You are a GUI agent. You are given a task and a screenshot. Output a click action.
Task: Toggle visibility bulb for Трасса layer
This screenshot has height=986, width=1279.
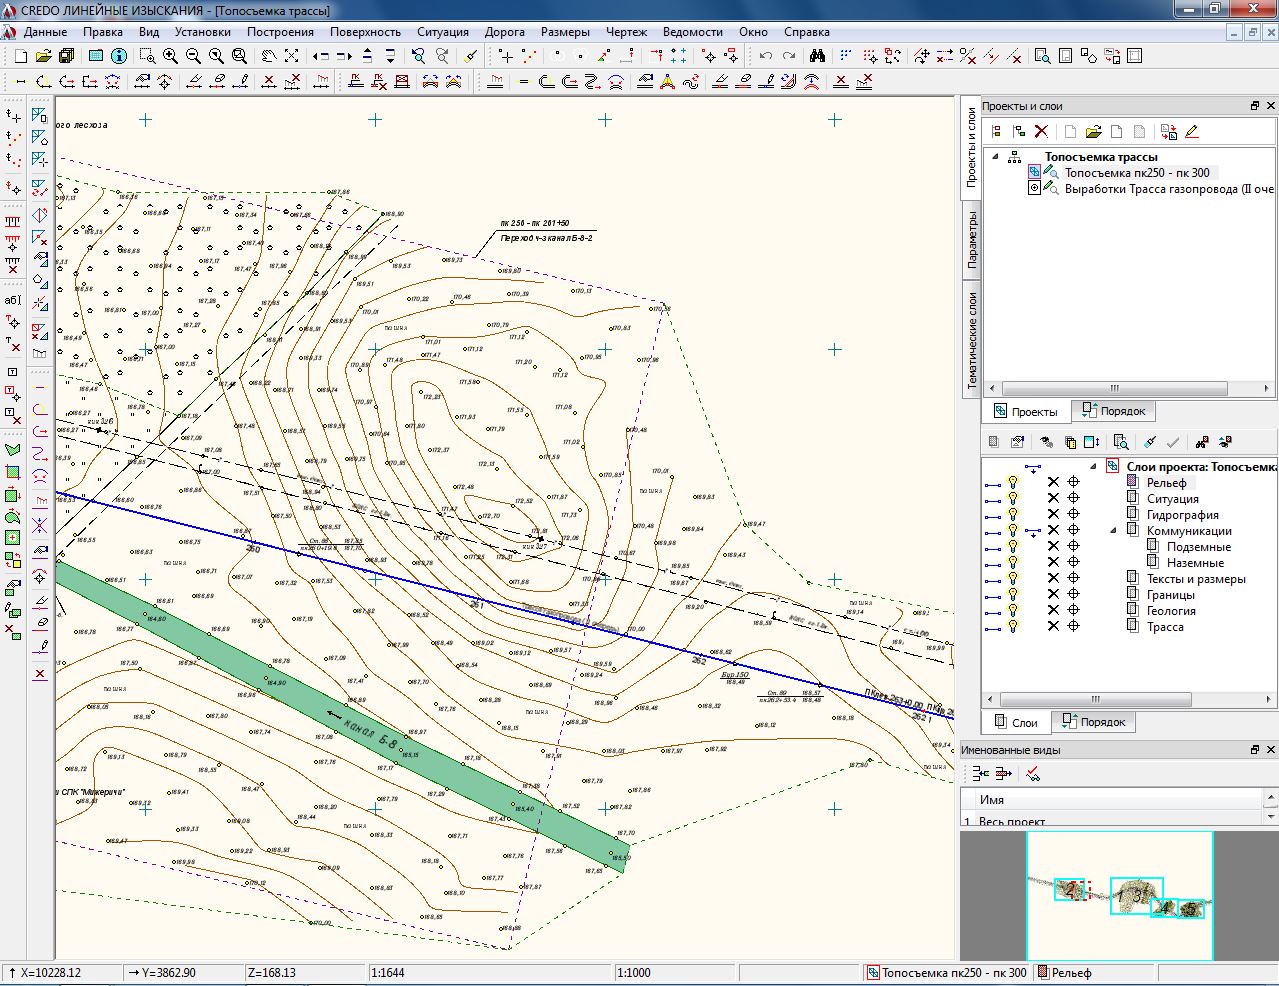coord(1013,626)
